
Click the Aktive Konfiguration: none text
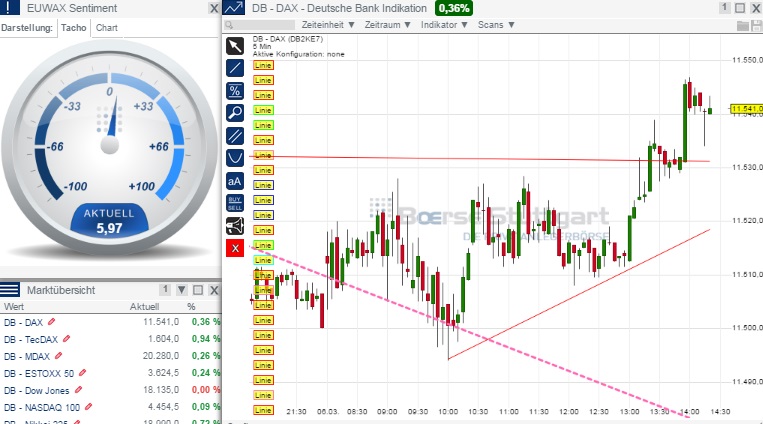coord(298,54)
